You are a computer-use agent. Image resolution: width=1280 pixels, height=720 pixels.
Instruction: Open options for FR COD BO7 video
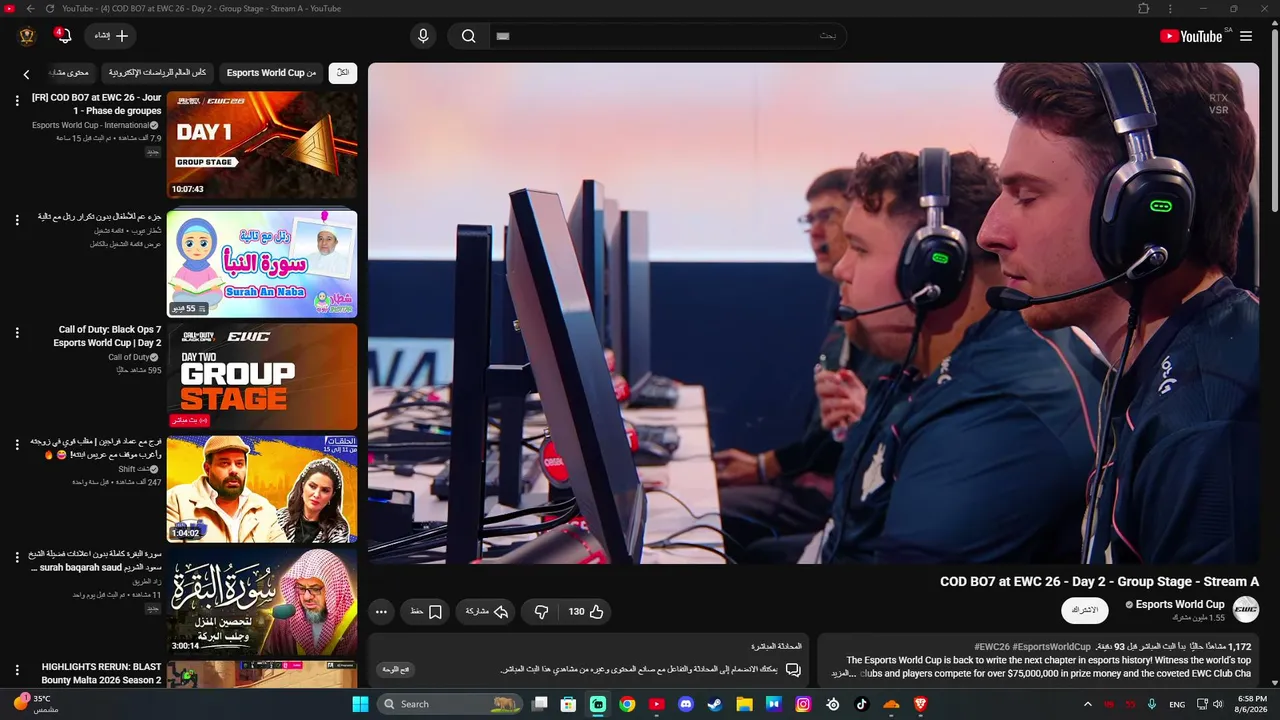tap(17, 101)
